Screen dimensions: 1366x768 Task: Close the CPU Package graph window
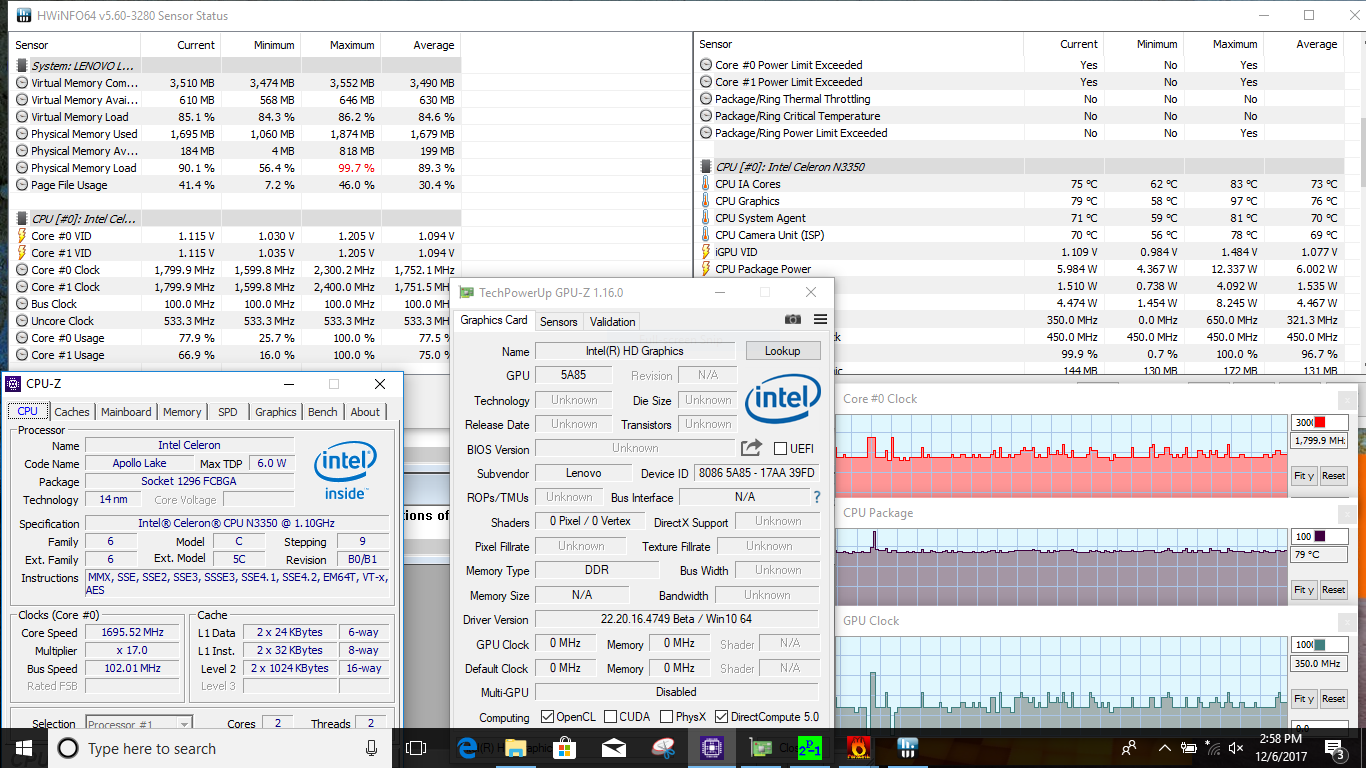click(1347, 512)
